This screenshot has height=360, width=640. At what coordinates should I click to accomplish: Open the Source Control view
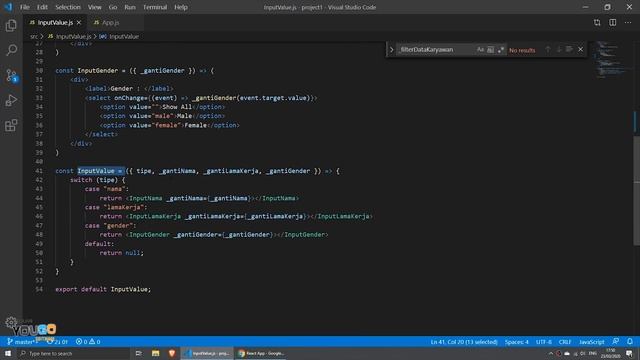tap(11, 76)
